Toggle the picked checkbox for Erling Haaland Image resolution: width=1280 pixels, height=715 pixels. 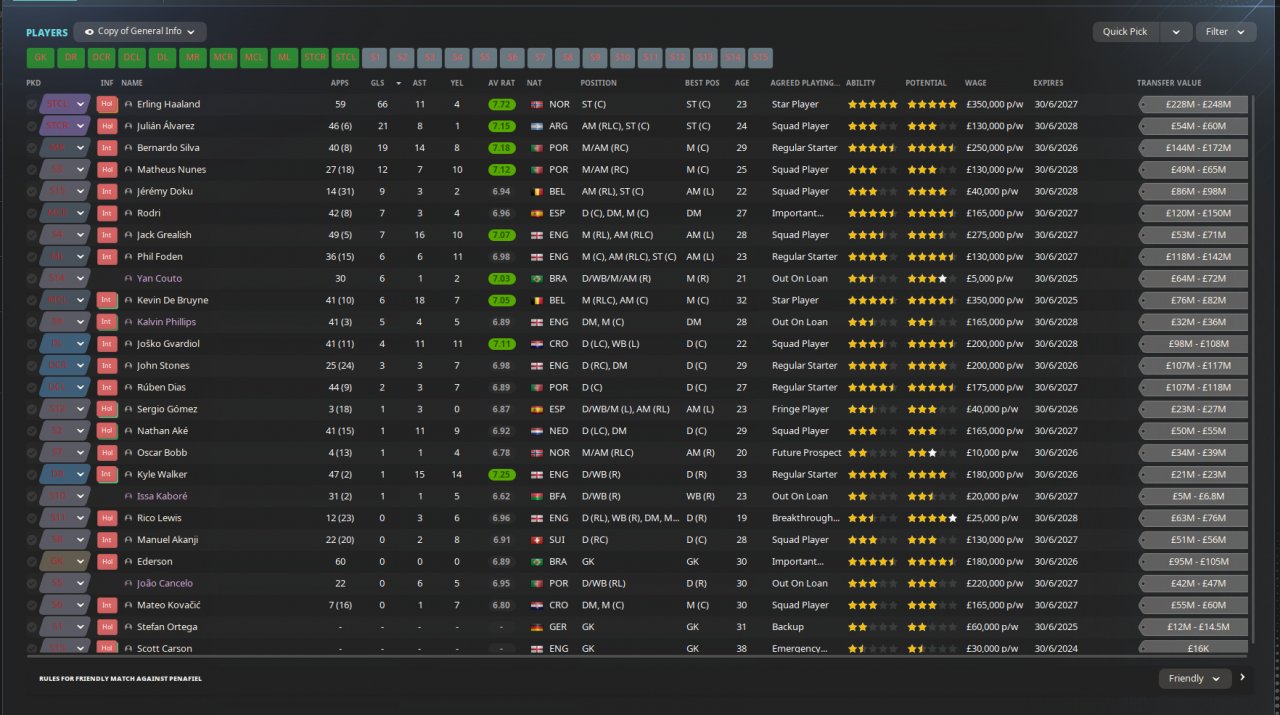[32, 104]
